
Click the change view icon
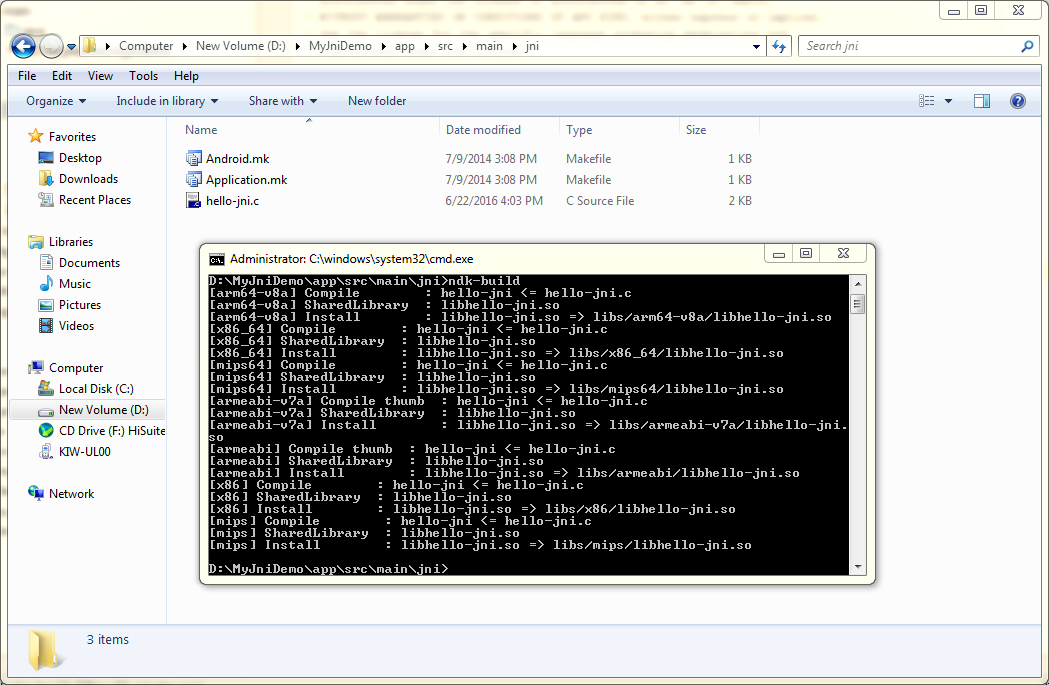(x=927, y=101)
